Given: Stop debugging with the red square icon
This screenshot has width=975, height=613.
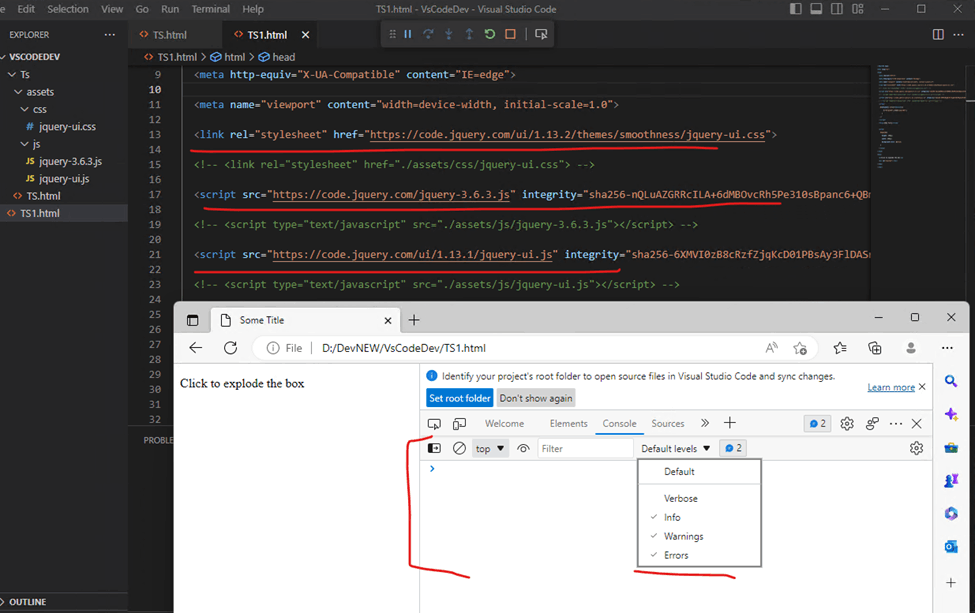Looking at the screenshot, I should (509, 33).
